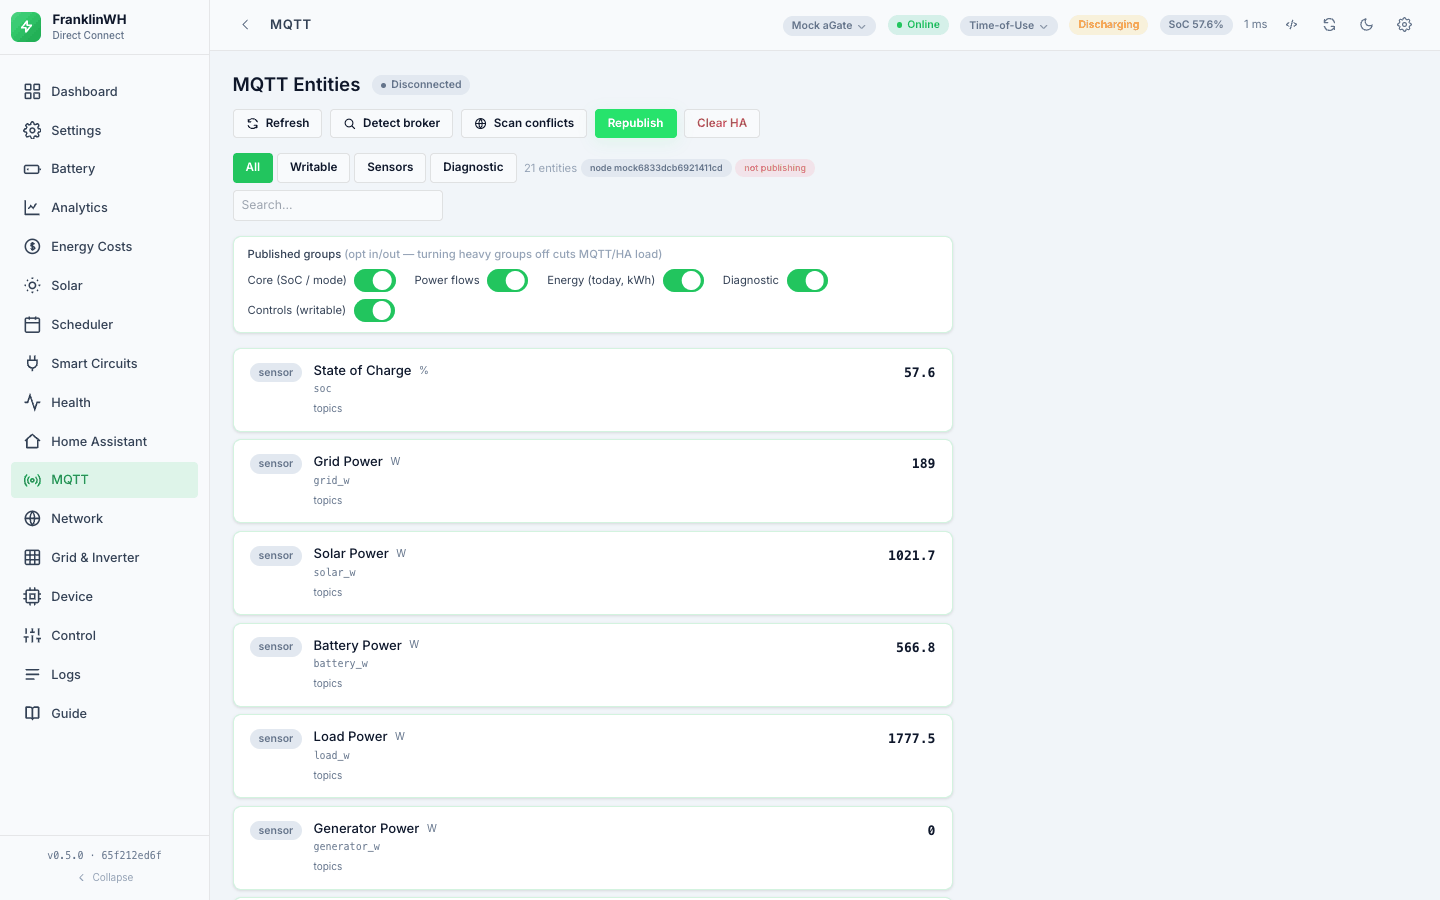Click the Network globe icon
The width and height of the screenshot is (1440, 900).
(32, 519)
